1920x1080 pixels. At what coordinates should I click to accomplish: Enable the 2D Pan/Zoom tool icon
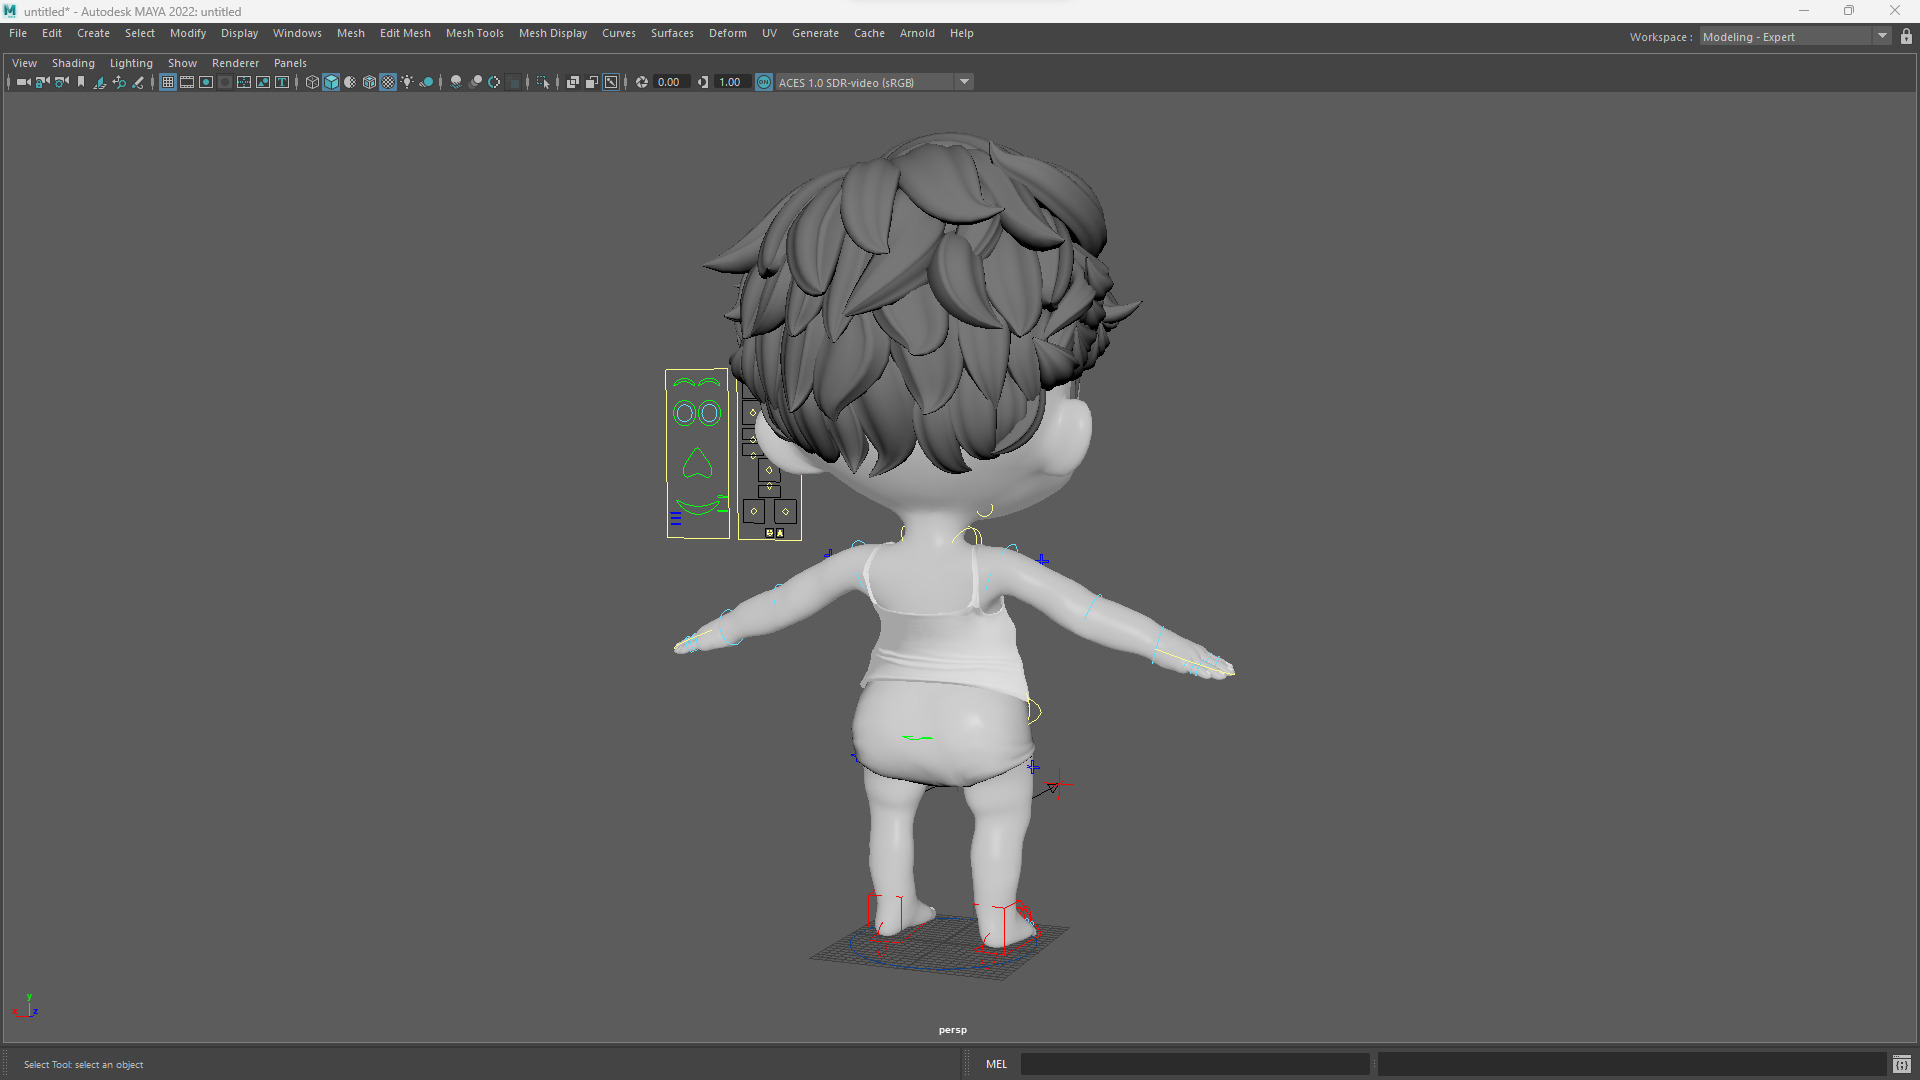[119, 82]
